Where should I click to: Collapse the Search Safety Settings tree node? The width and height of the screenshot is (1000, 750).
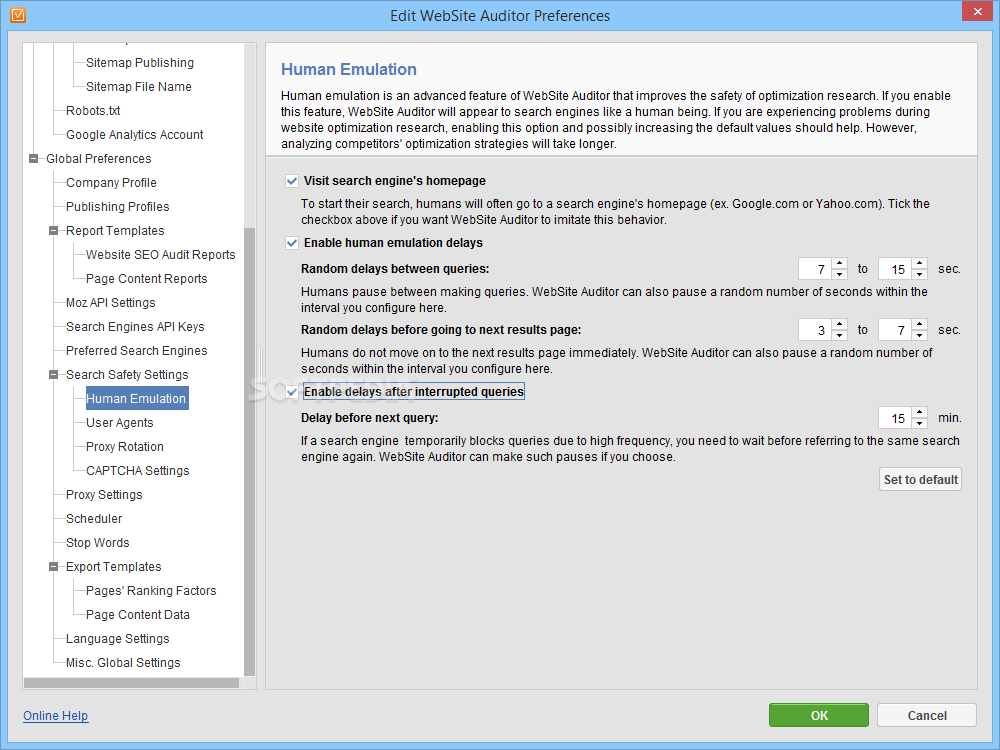[54, 374]
